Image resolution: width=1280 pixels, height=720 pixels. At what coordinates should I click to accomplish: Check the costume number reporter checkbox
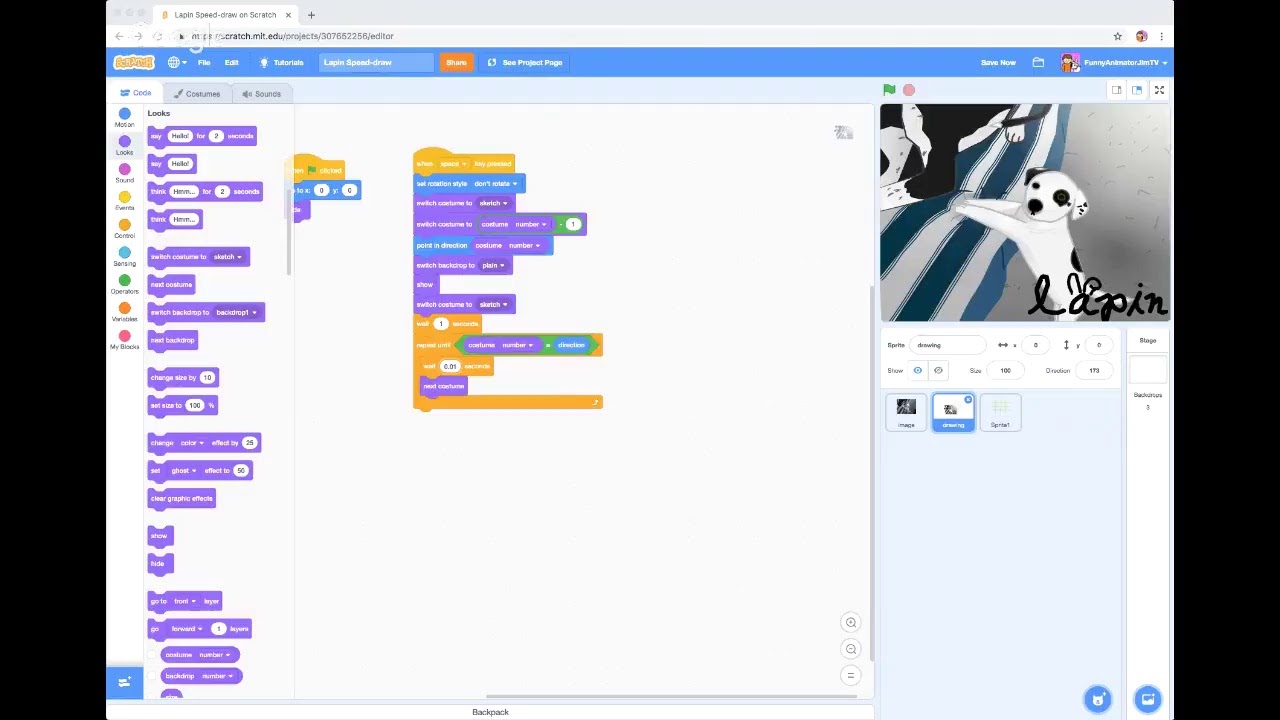pos(153,655)
